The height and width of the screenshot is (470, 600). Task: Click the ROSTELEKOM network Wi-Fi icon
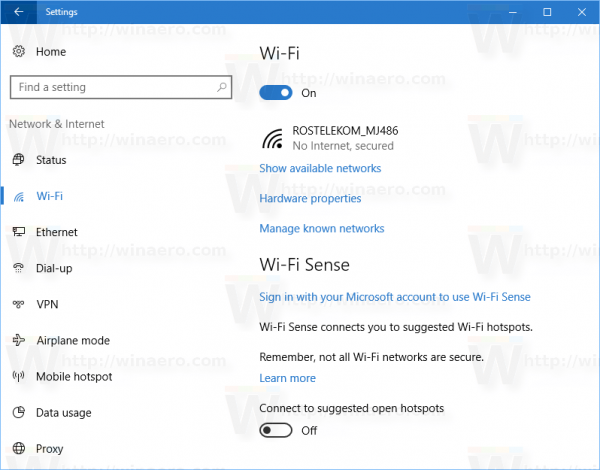[272, 139]
